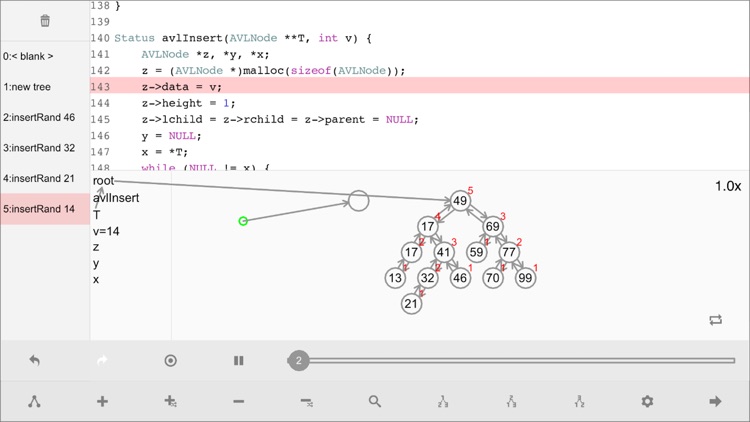The width and height of the screenshot is (750, 422).
Task: Click the animation step slider knob
Action: (x=298, y=360)
